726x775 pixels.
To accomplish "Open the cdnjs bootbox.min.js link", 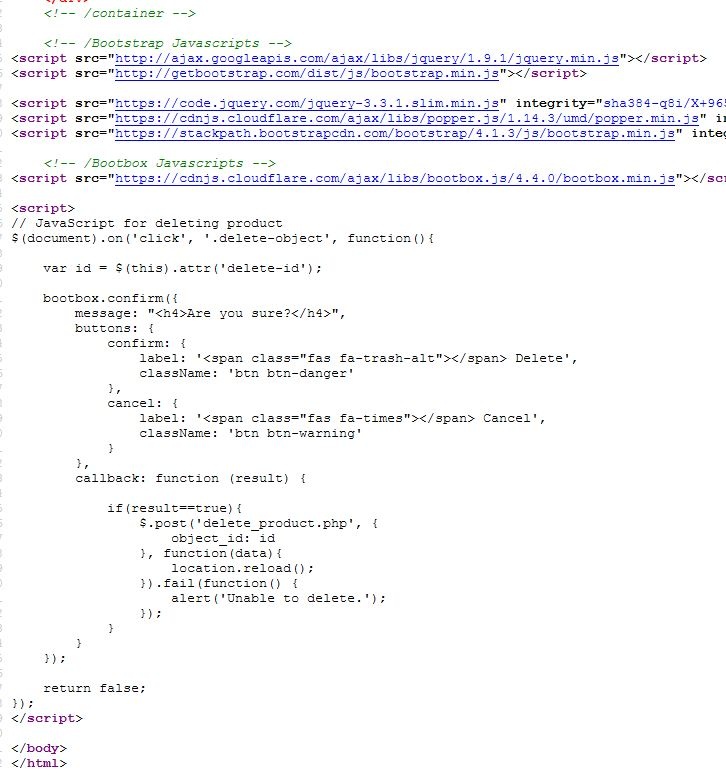I will [395, 178].
